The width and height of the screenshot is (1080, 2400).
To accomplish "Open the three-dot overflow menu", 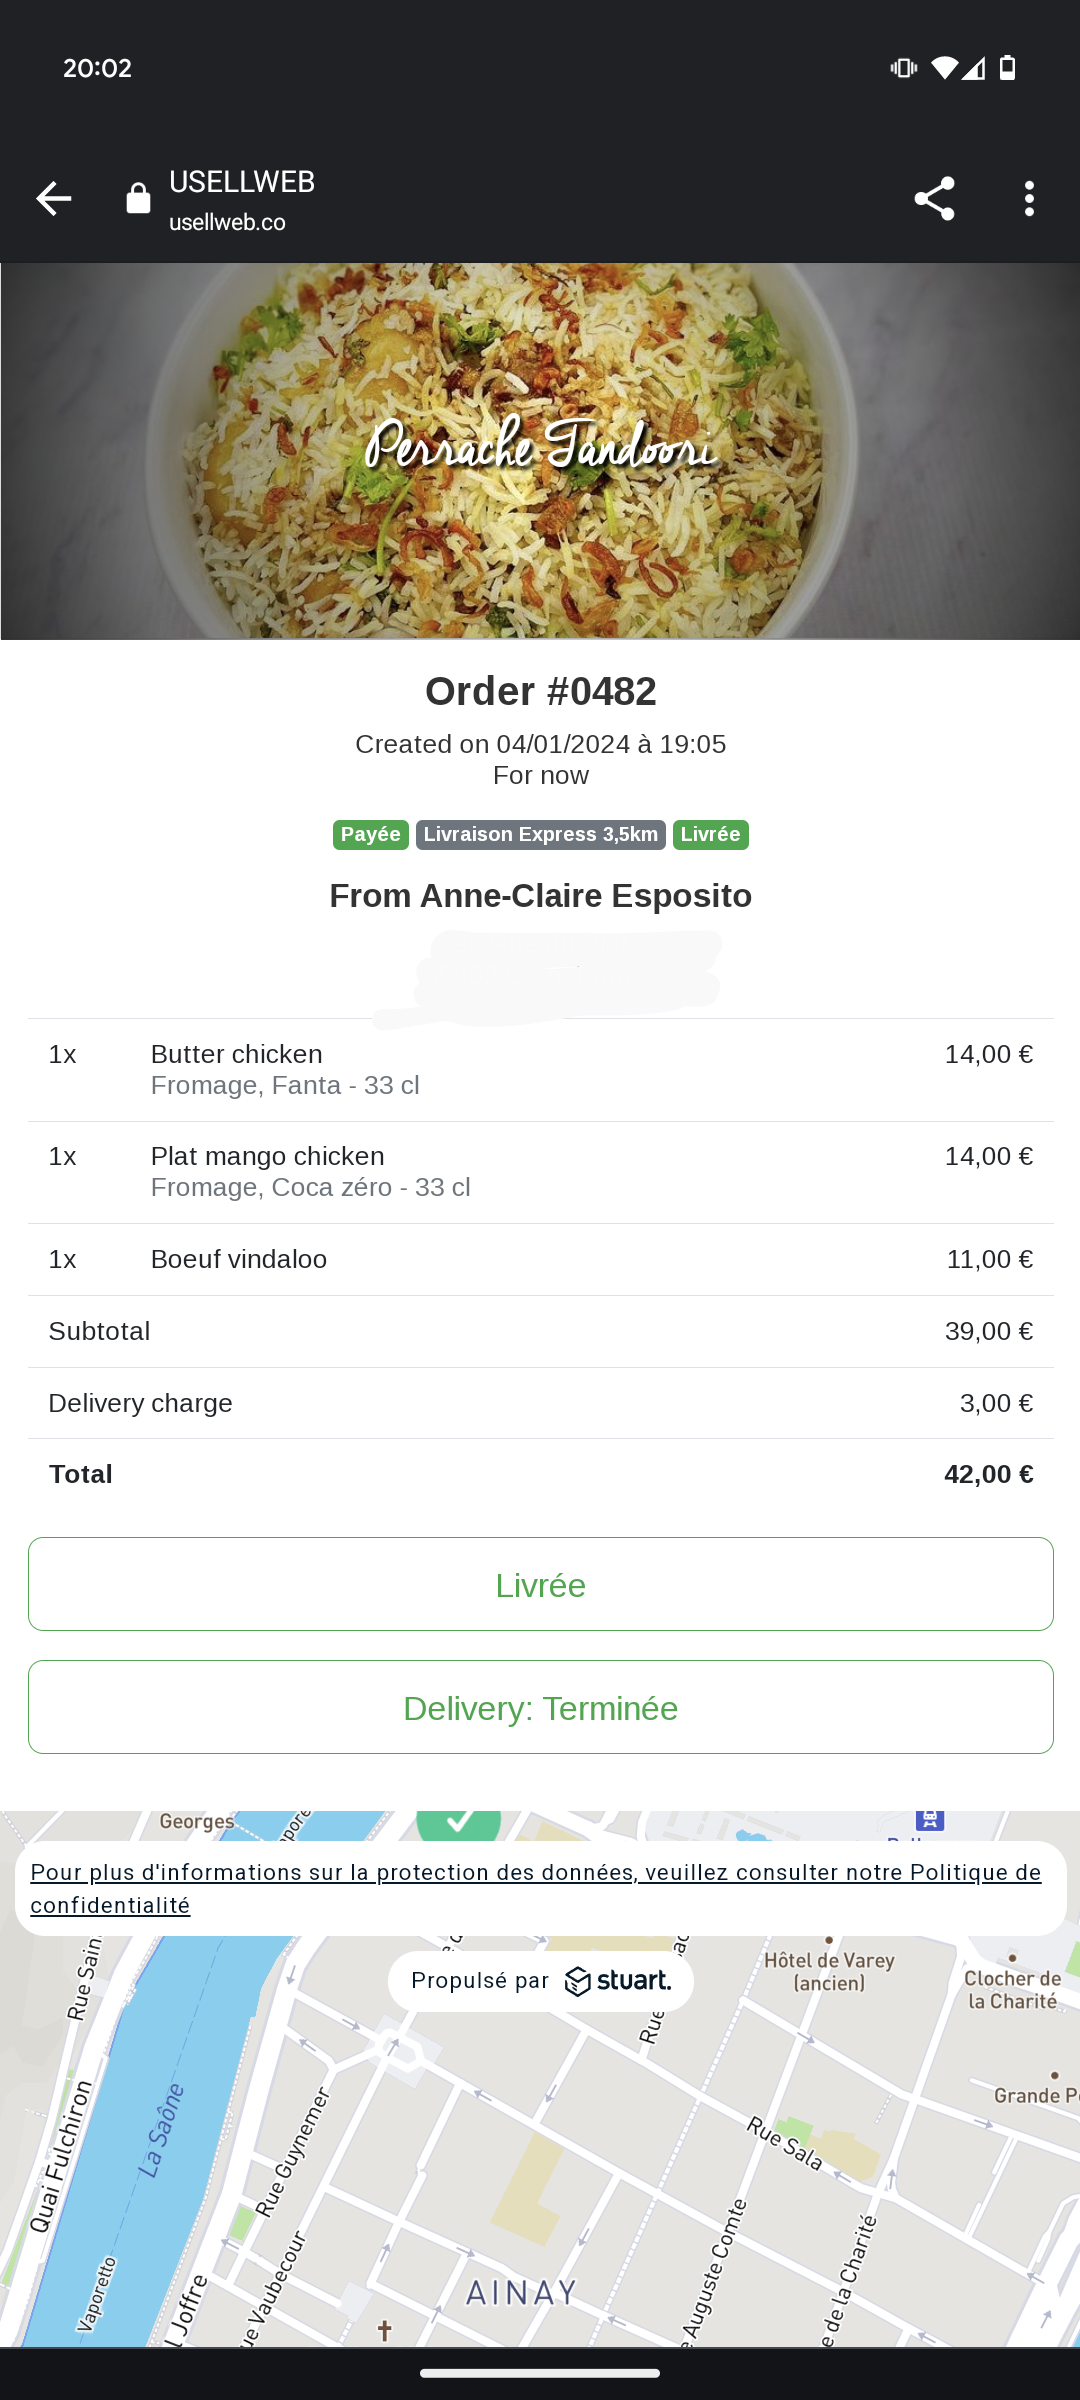I will (x=1029, y=199).
